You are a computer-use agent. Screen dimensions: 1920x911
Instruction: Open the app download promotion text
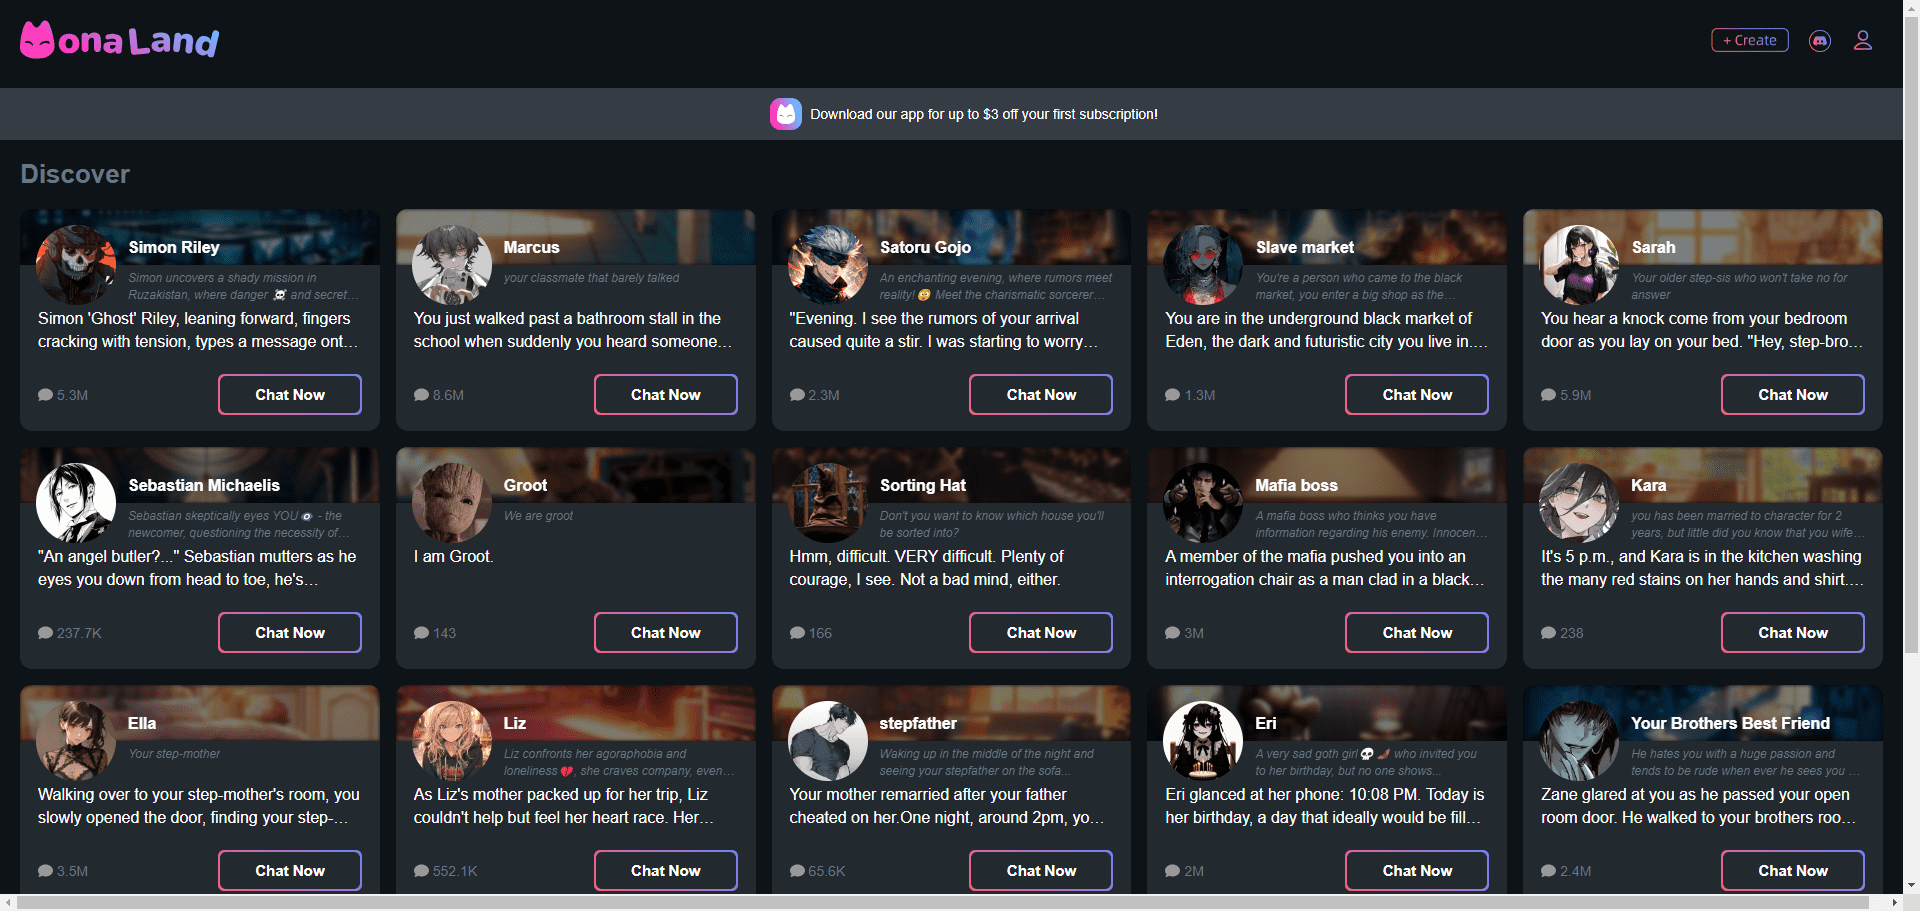(x=984, y=114)
